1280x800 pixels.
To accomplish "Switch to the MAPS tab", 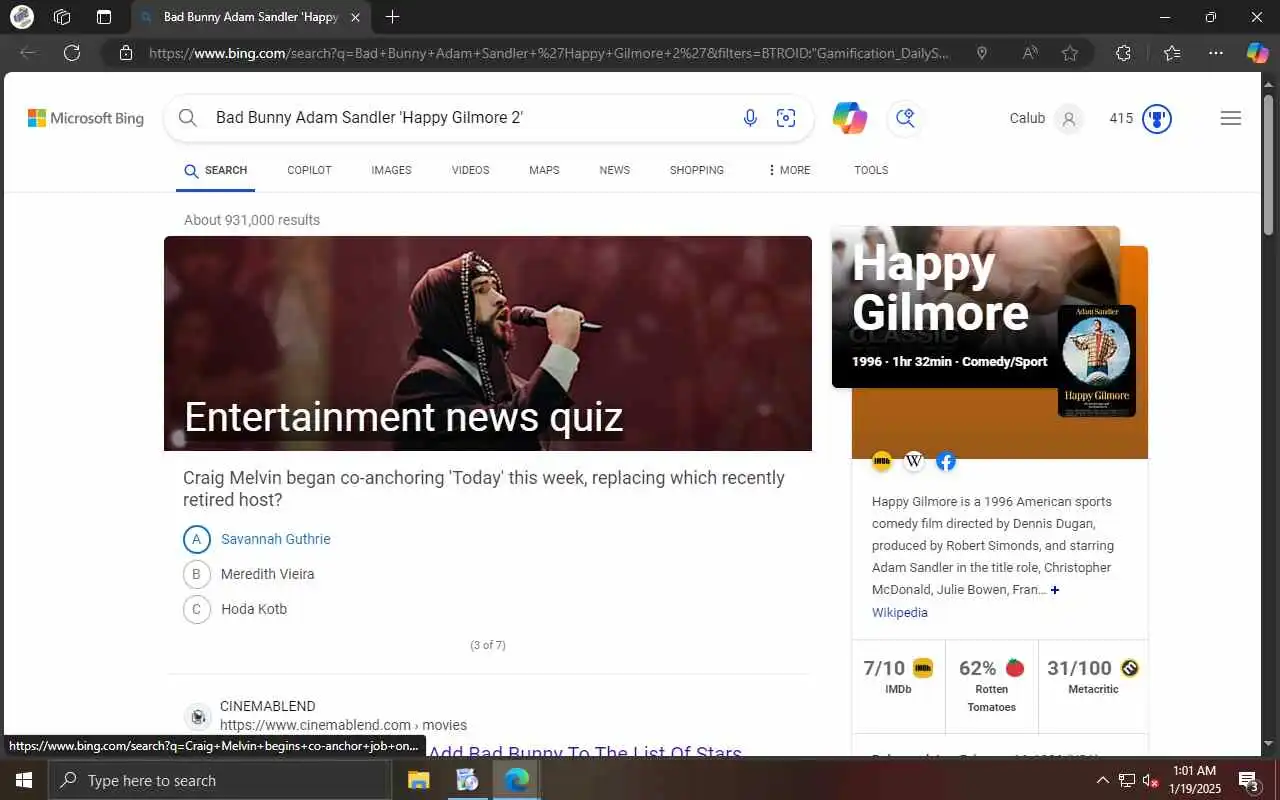I will click(544, 170).
